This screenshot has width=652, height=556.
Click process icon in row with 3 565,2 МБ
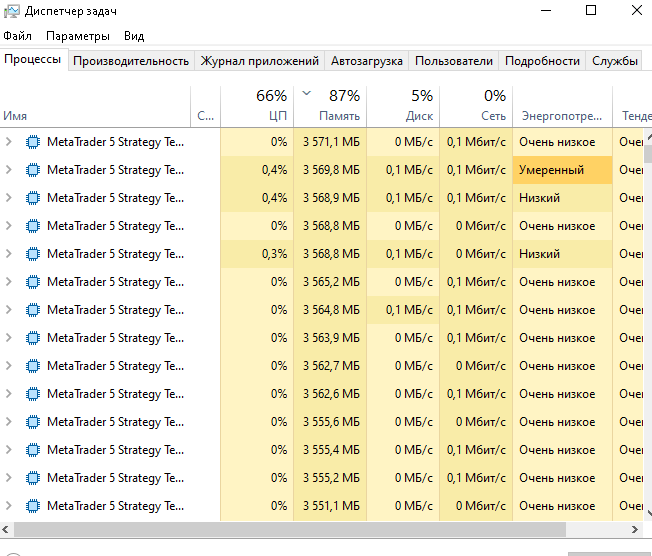coord(33,282)
